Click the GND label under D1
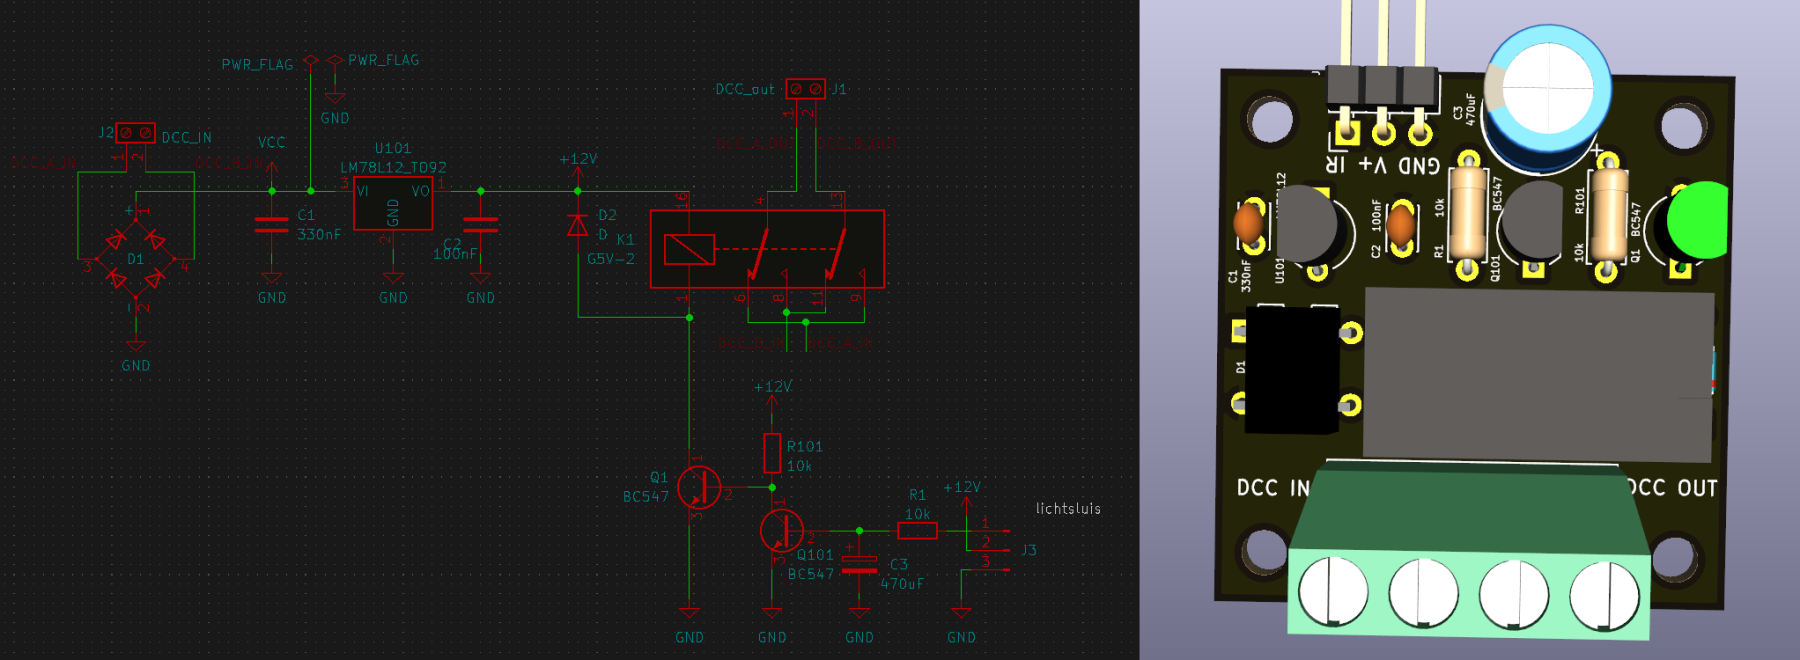This screenshot has width=1800, height=660. [136, 366]
